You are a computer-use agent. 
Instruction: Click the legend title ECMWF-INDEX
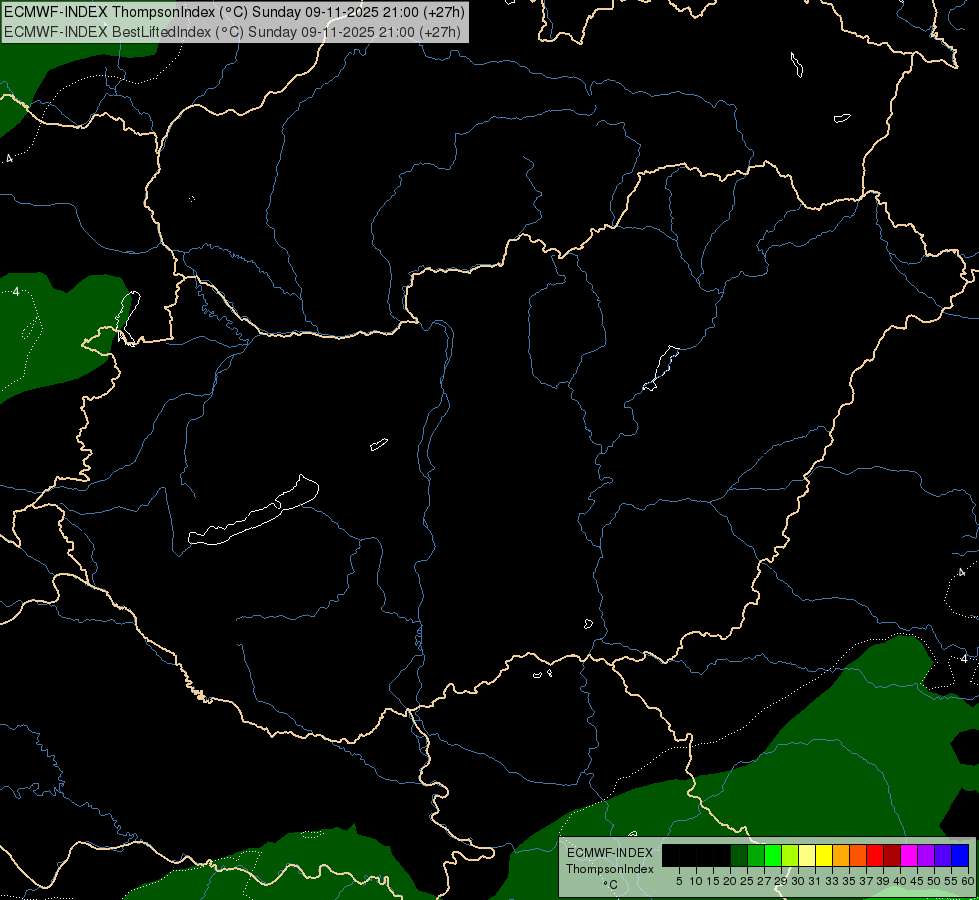[610, 853]
